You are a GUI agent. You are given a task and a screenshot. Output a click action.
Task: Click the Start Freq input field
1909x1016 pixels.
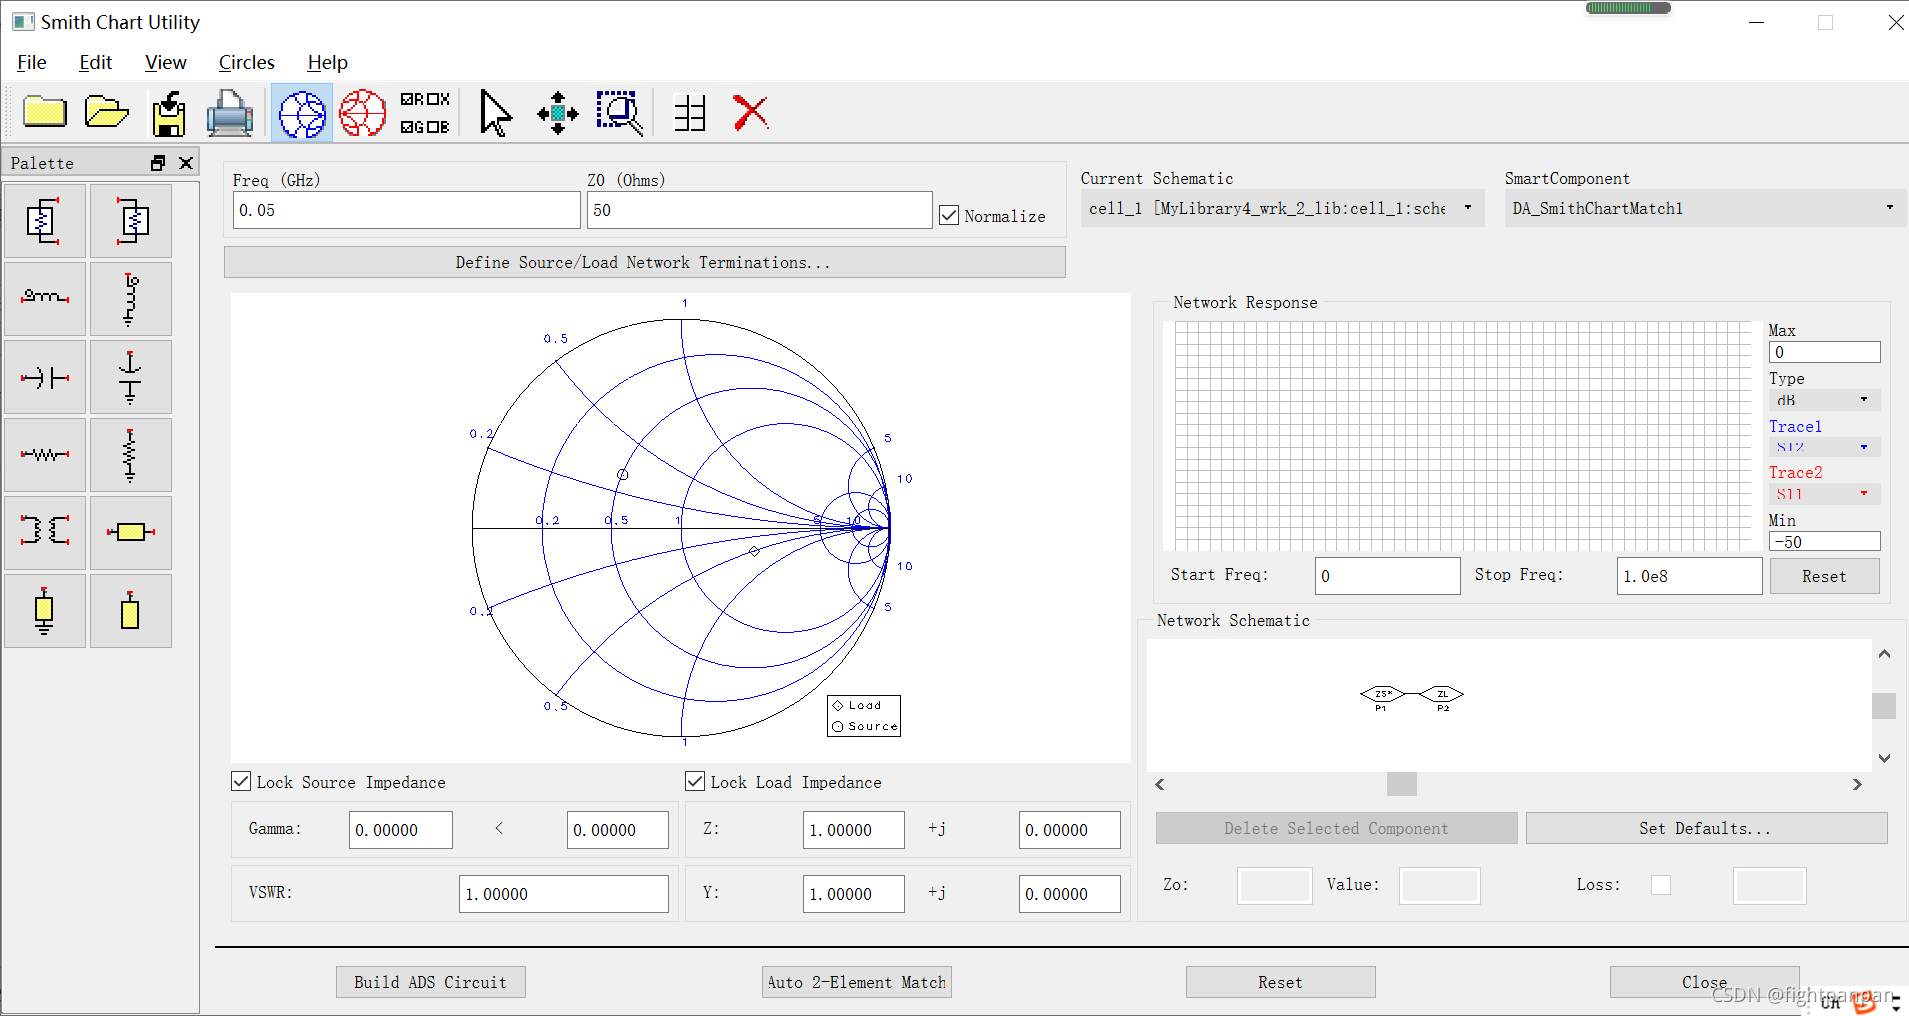pos(1387,576)
